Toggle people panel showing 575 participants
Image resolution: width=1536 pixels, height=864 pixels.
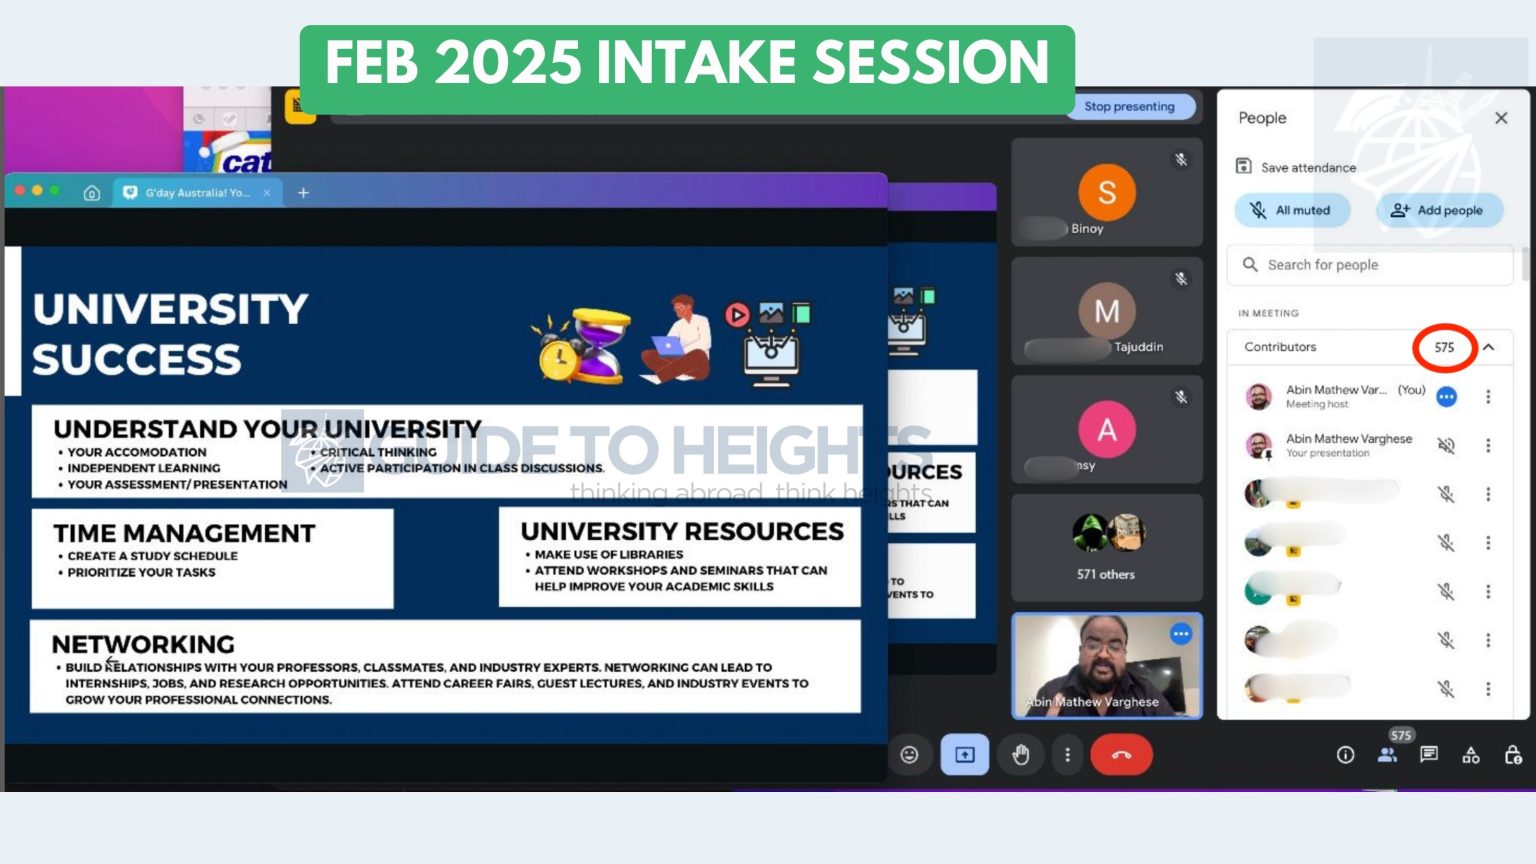[1387, 755]
